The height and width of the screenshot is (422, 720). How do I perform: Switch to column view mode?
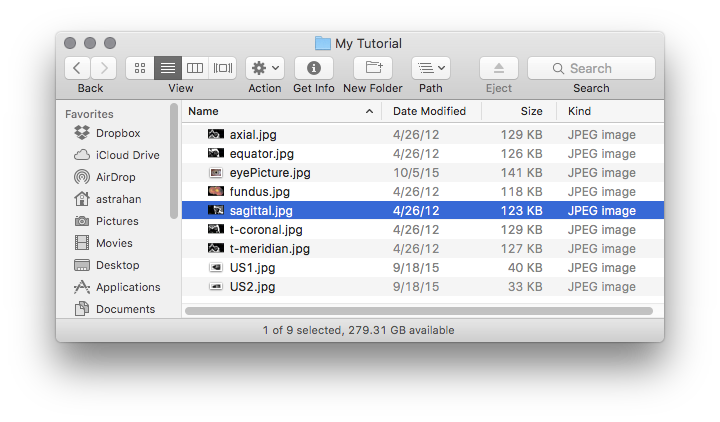click(x=195, y=68)
